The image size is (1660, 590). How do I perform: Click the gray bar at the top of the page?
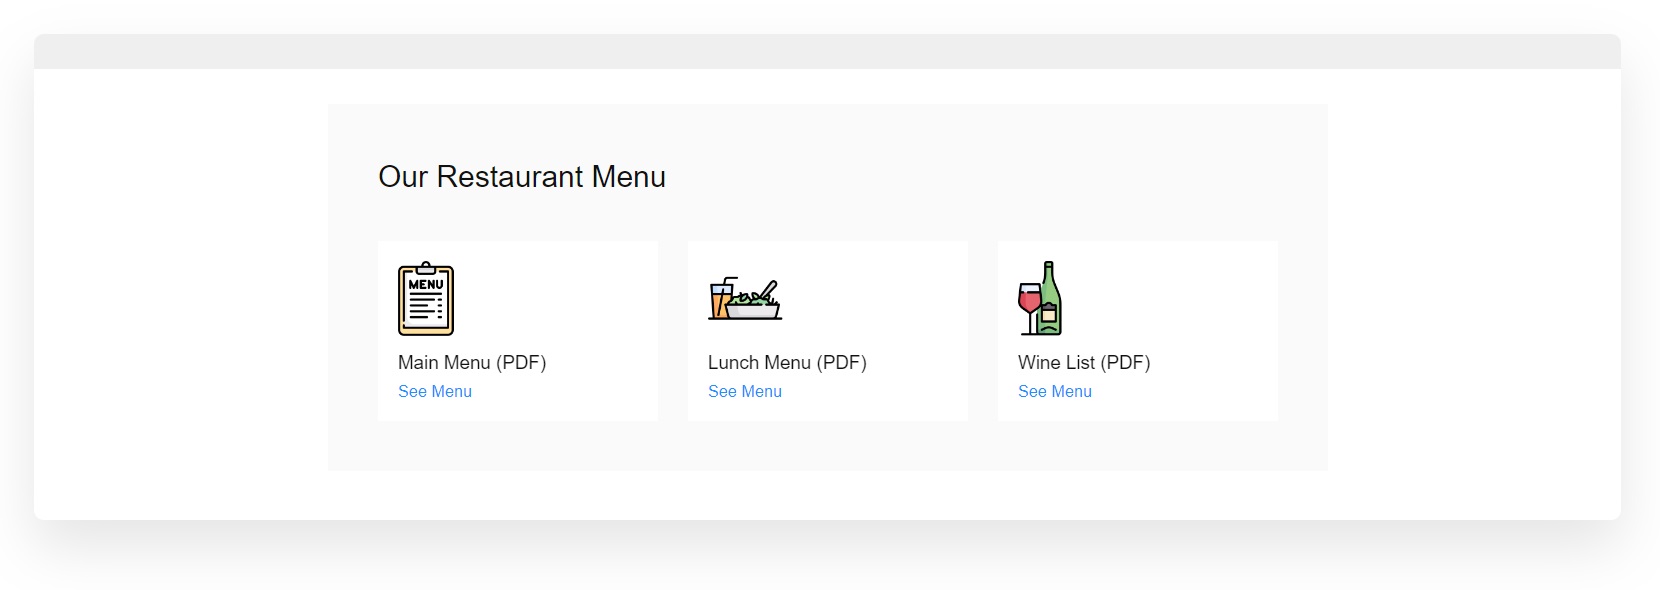coord(827,51)
